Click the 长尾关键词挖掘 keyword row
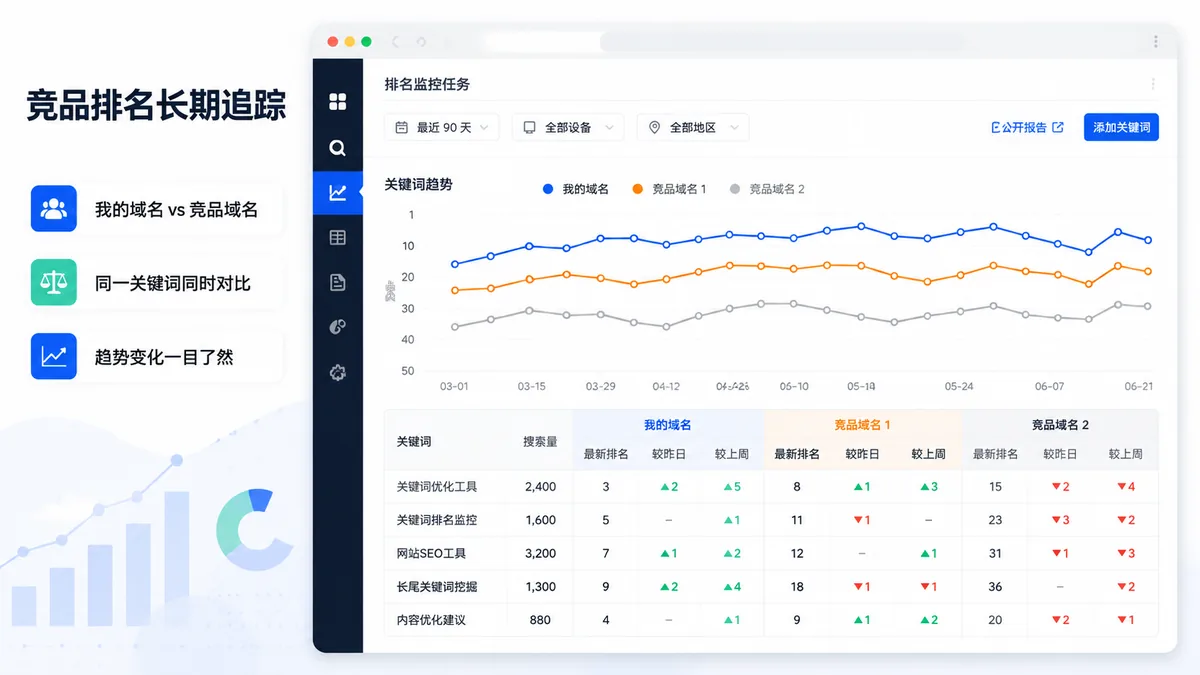The height and width of the screenshot is (675, 1200). [771, 587]
